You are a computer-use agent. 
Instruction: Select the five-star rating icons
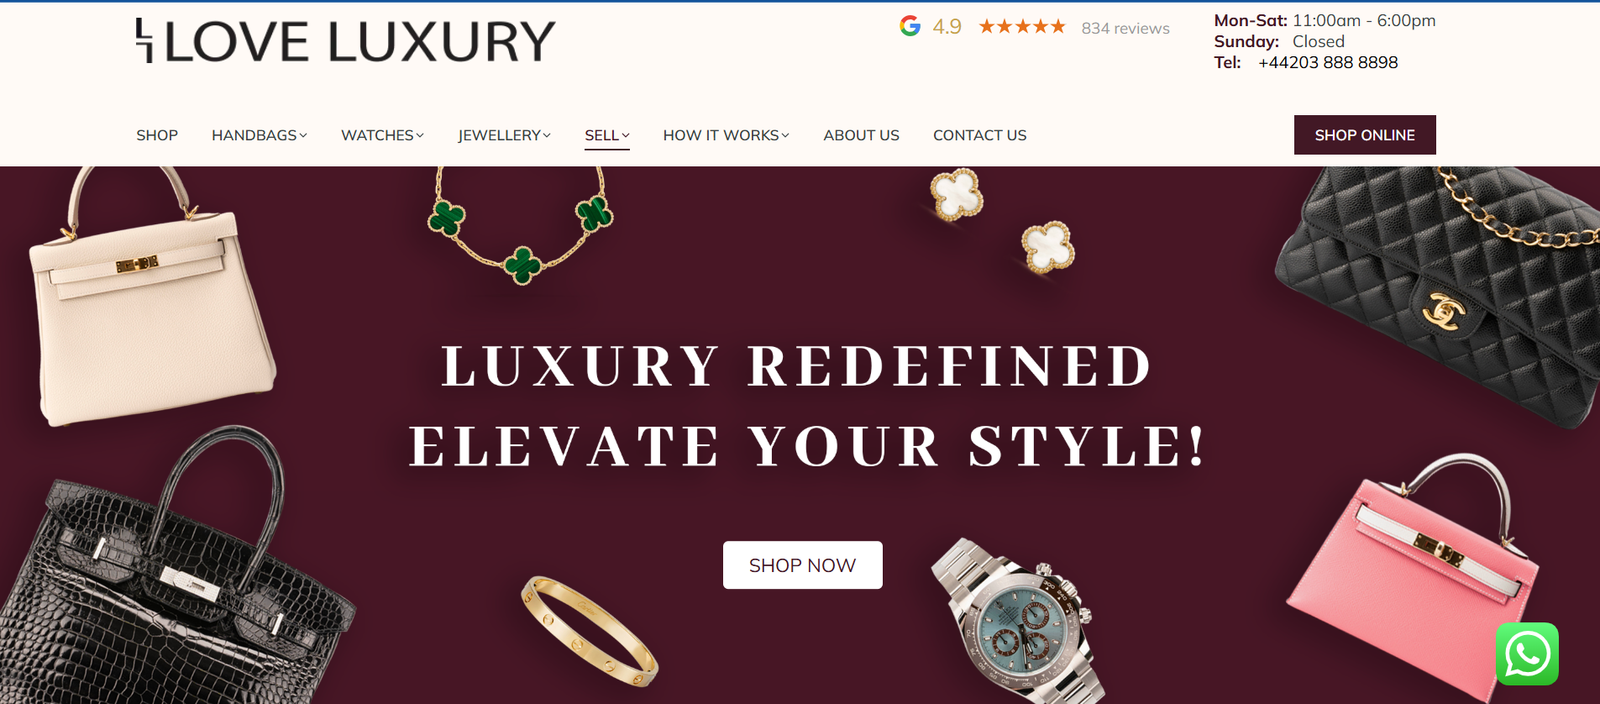pos(1022,27)
